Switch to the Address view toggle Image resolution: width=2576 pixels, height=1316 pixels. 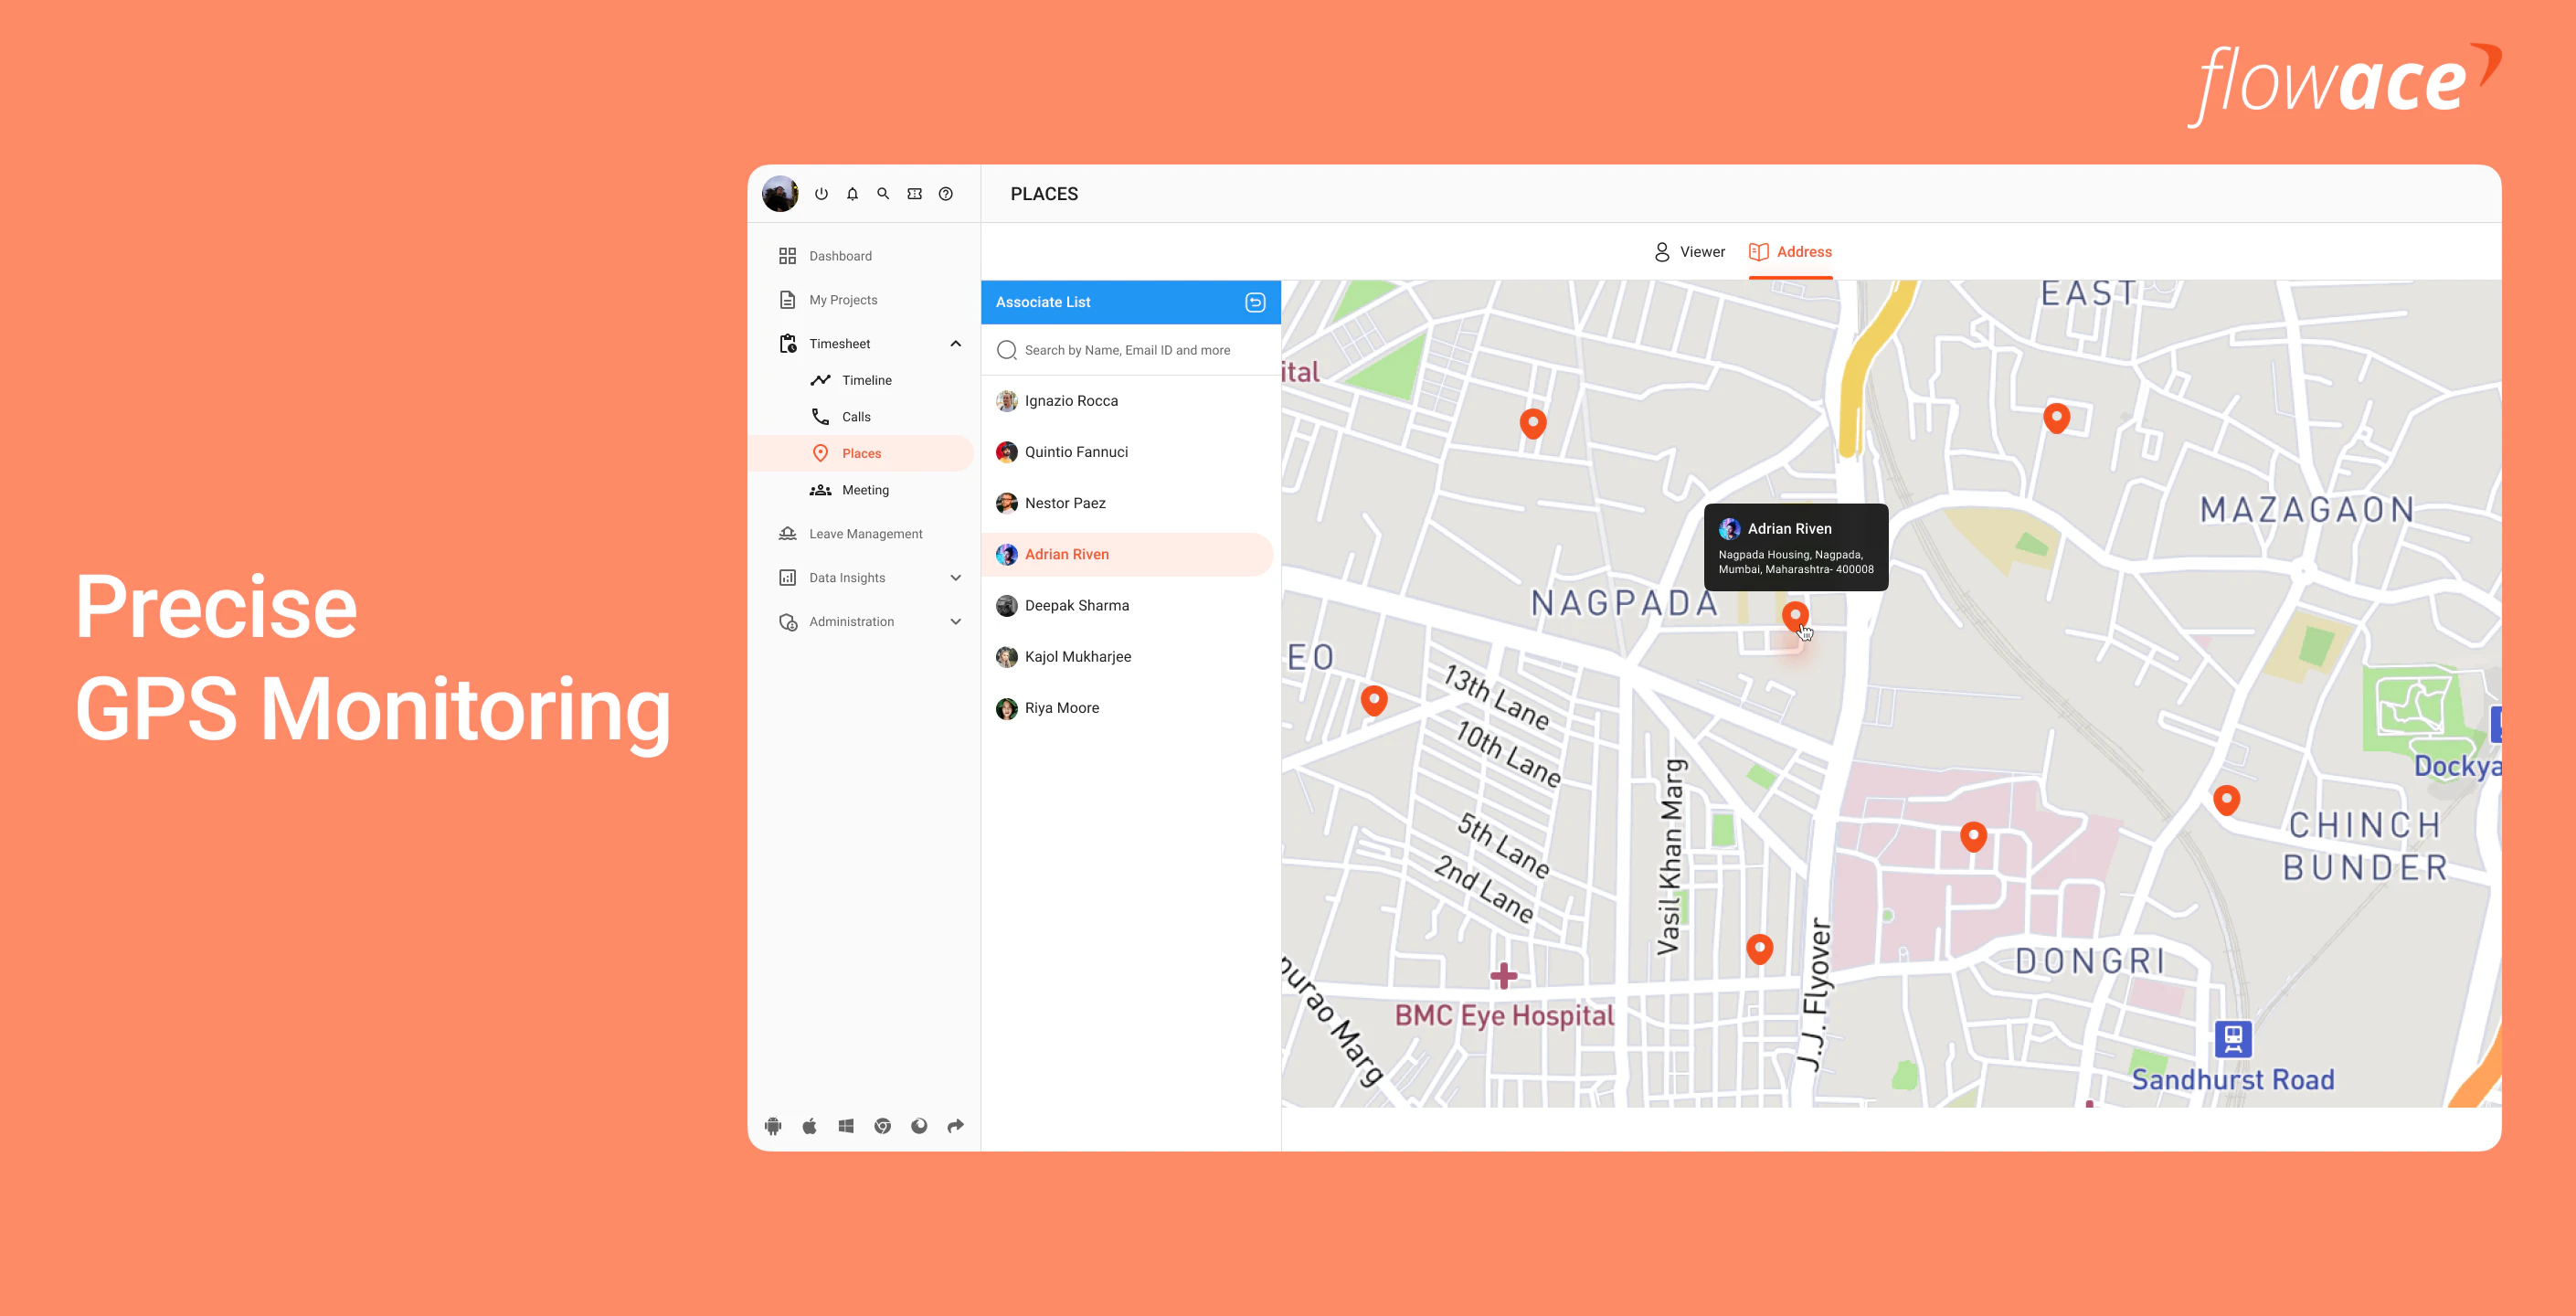click(1790, 251)
